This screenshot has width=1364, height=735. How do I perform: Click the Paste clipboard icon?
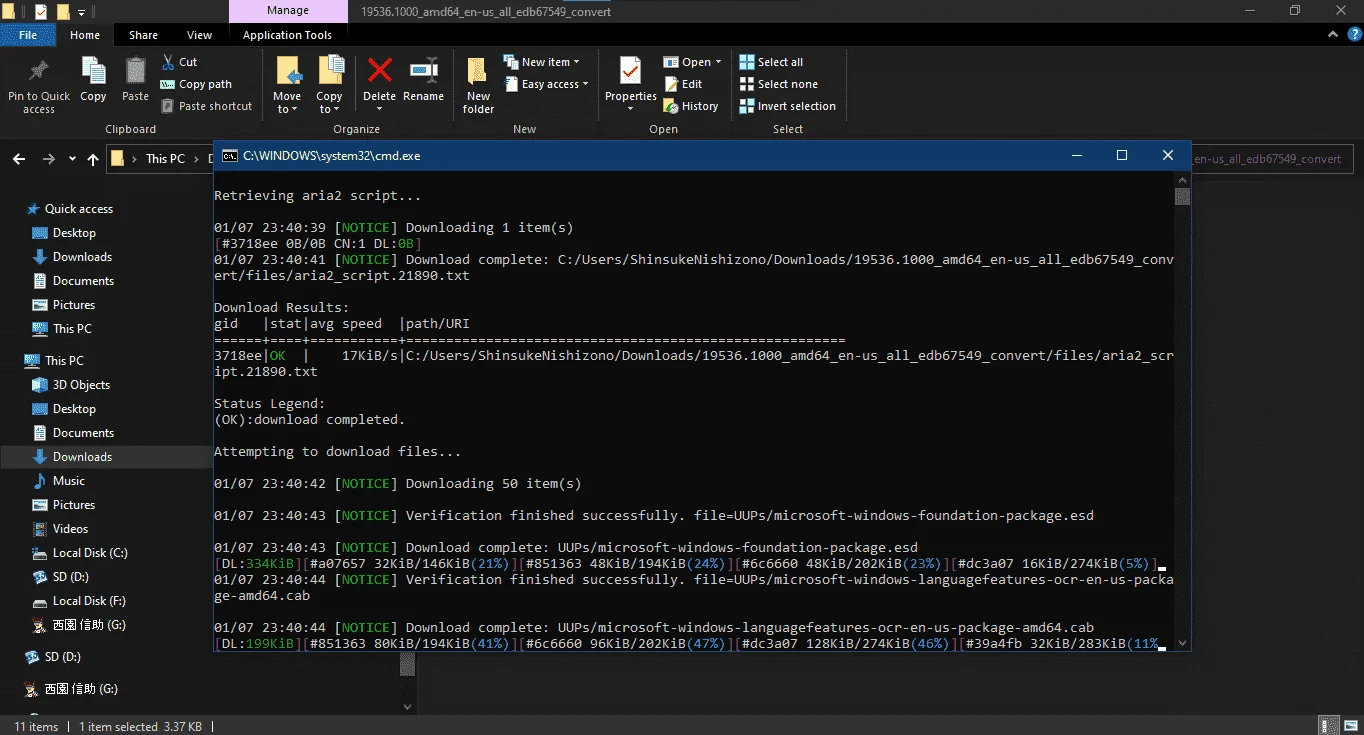tap(135, 72)
